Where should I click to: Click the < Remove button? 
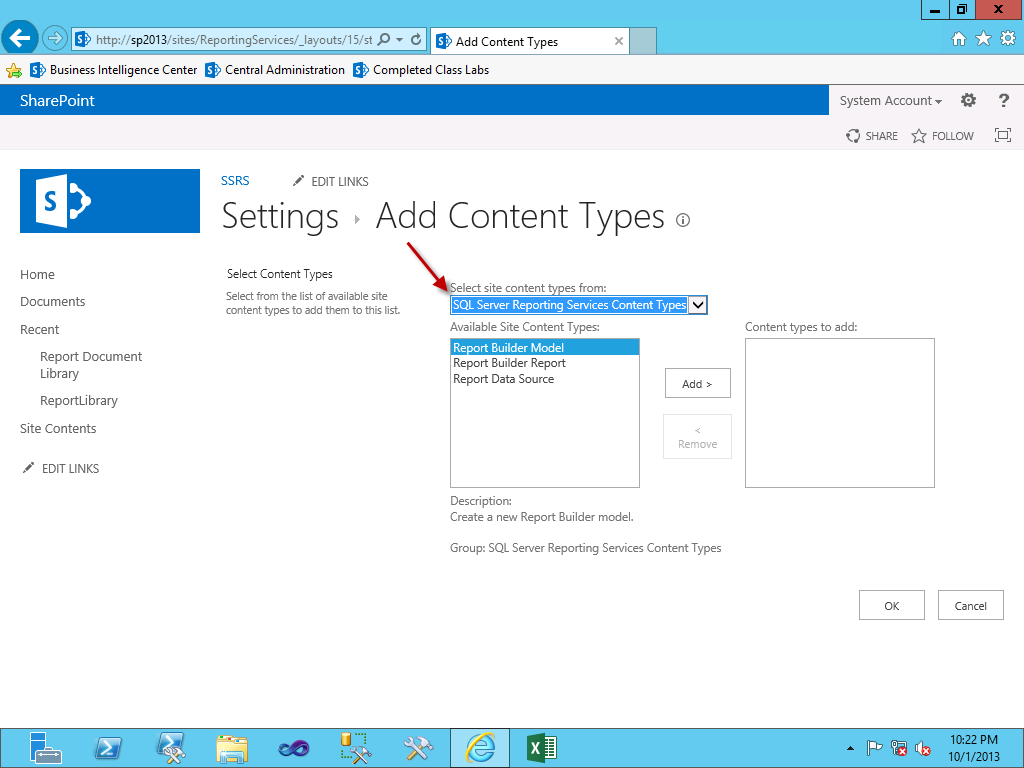(x=697, y=437)
